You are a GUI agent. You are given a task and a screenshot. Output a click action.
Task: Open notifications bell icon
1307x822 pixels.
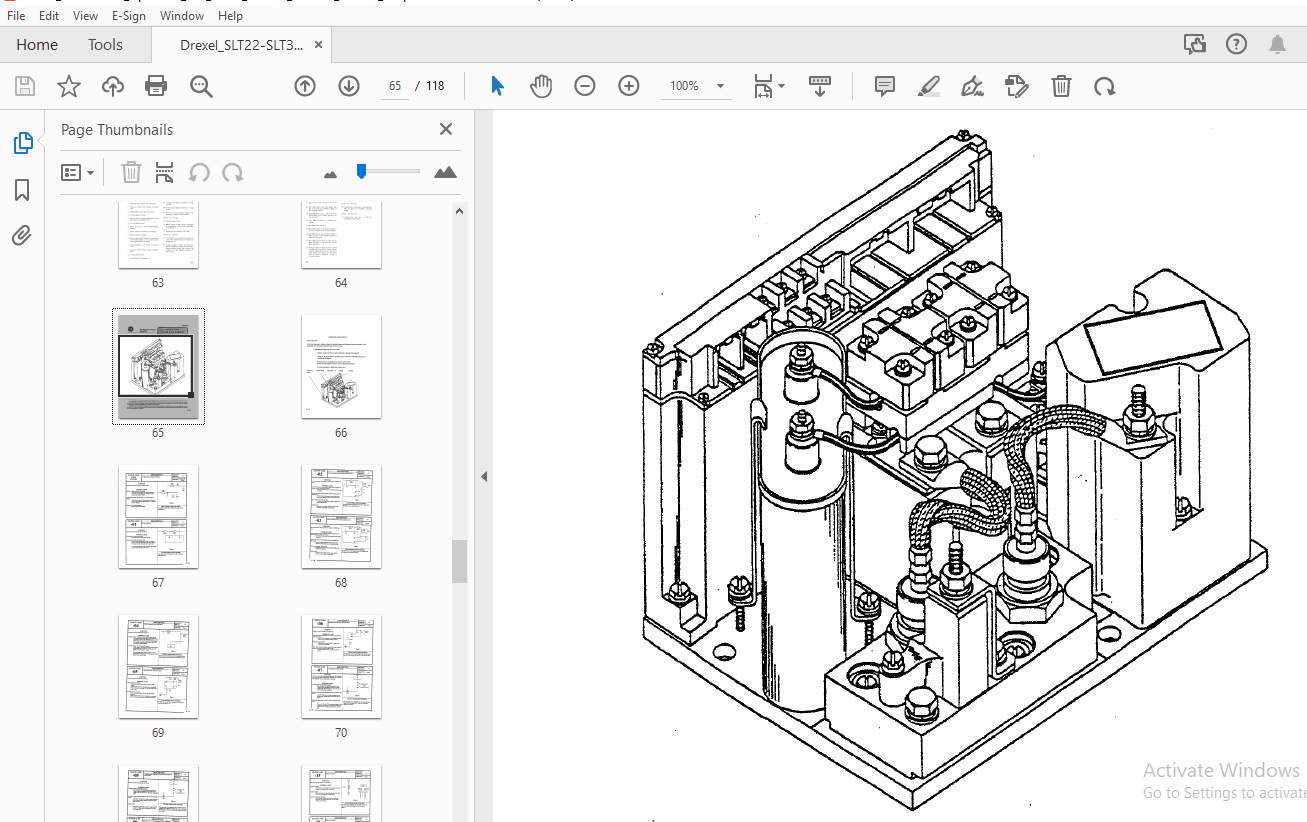(x=1278, y=44)
